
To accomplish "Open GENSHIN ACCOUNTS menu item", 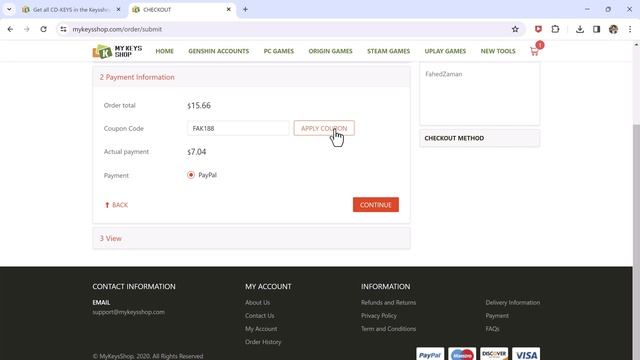I will tap(218, 51).
